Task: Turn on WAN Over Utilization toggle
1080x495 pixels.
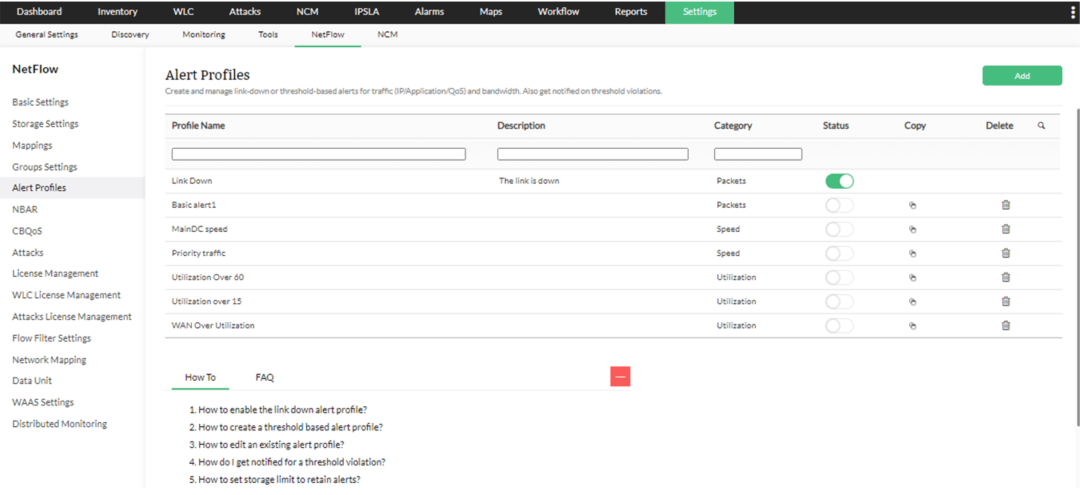Action: click(839, 325)
